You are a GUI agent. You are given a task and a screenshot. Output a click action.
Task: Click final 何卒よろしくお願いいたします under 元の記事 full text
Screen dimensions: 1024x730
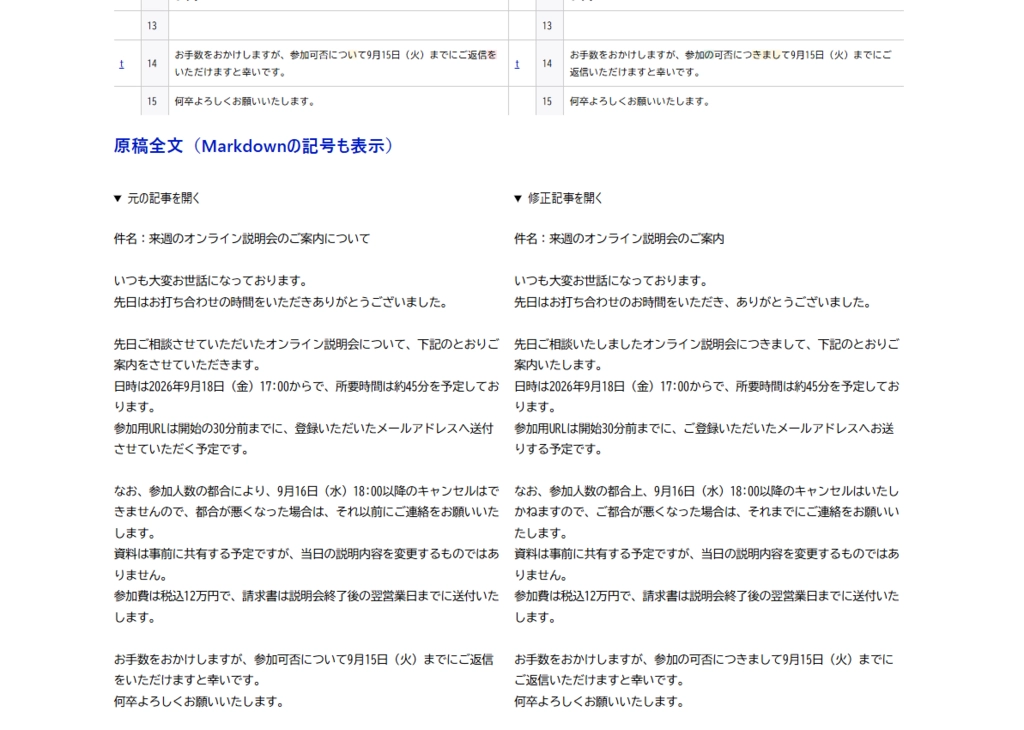pos(200,702)
